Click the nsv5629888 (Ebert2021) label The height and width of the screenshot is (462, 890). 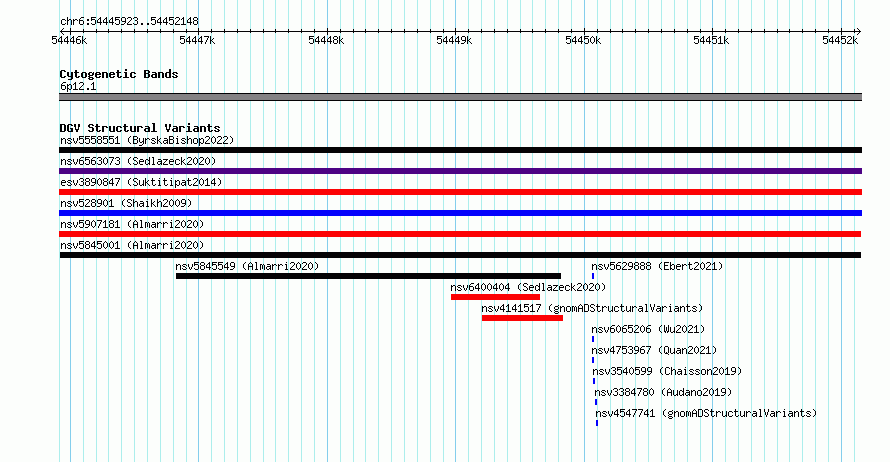657,266
